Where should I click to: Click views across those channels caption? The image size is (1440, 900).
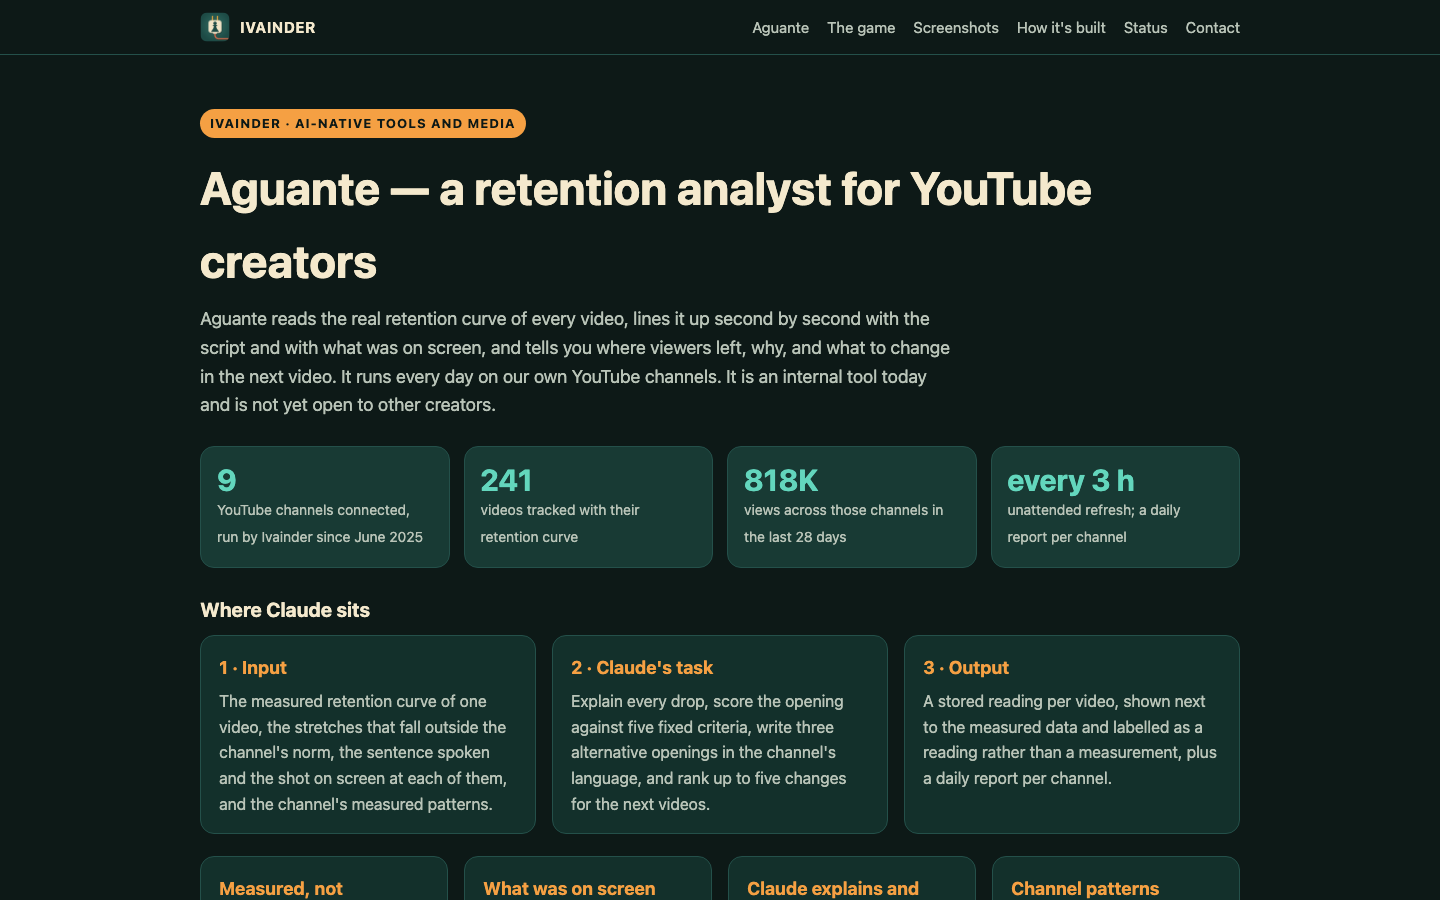[843, 523]
